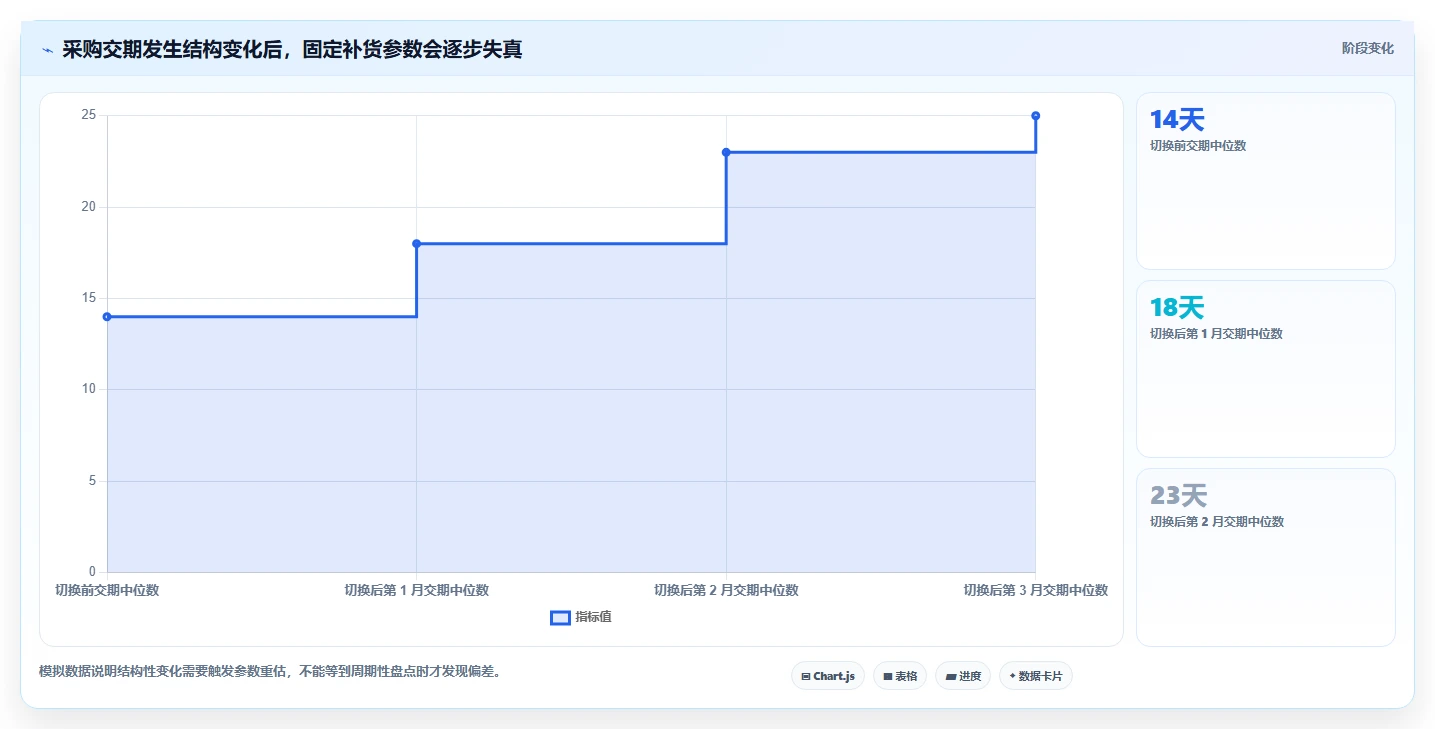Click y-axis value 15
Viewport: 1435px width, 729px height.
89,298
